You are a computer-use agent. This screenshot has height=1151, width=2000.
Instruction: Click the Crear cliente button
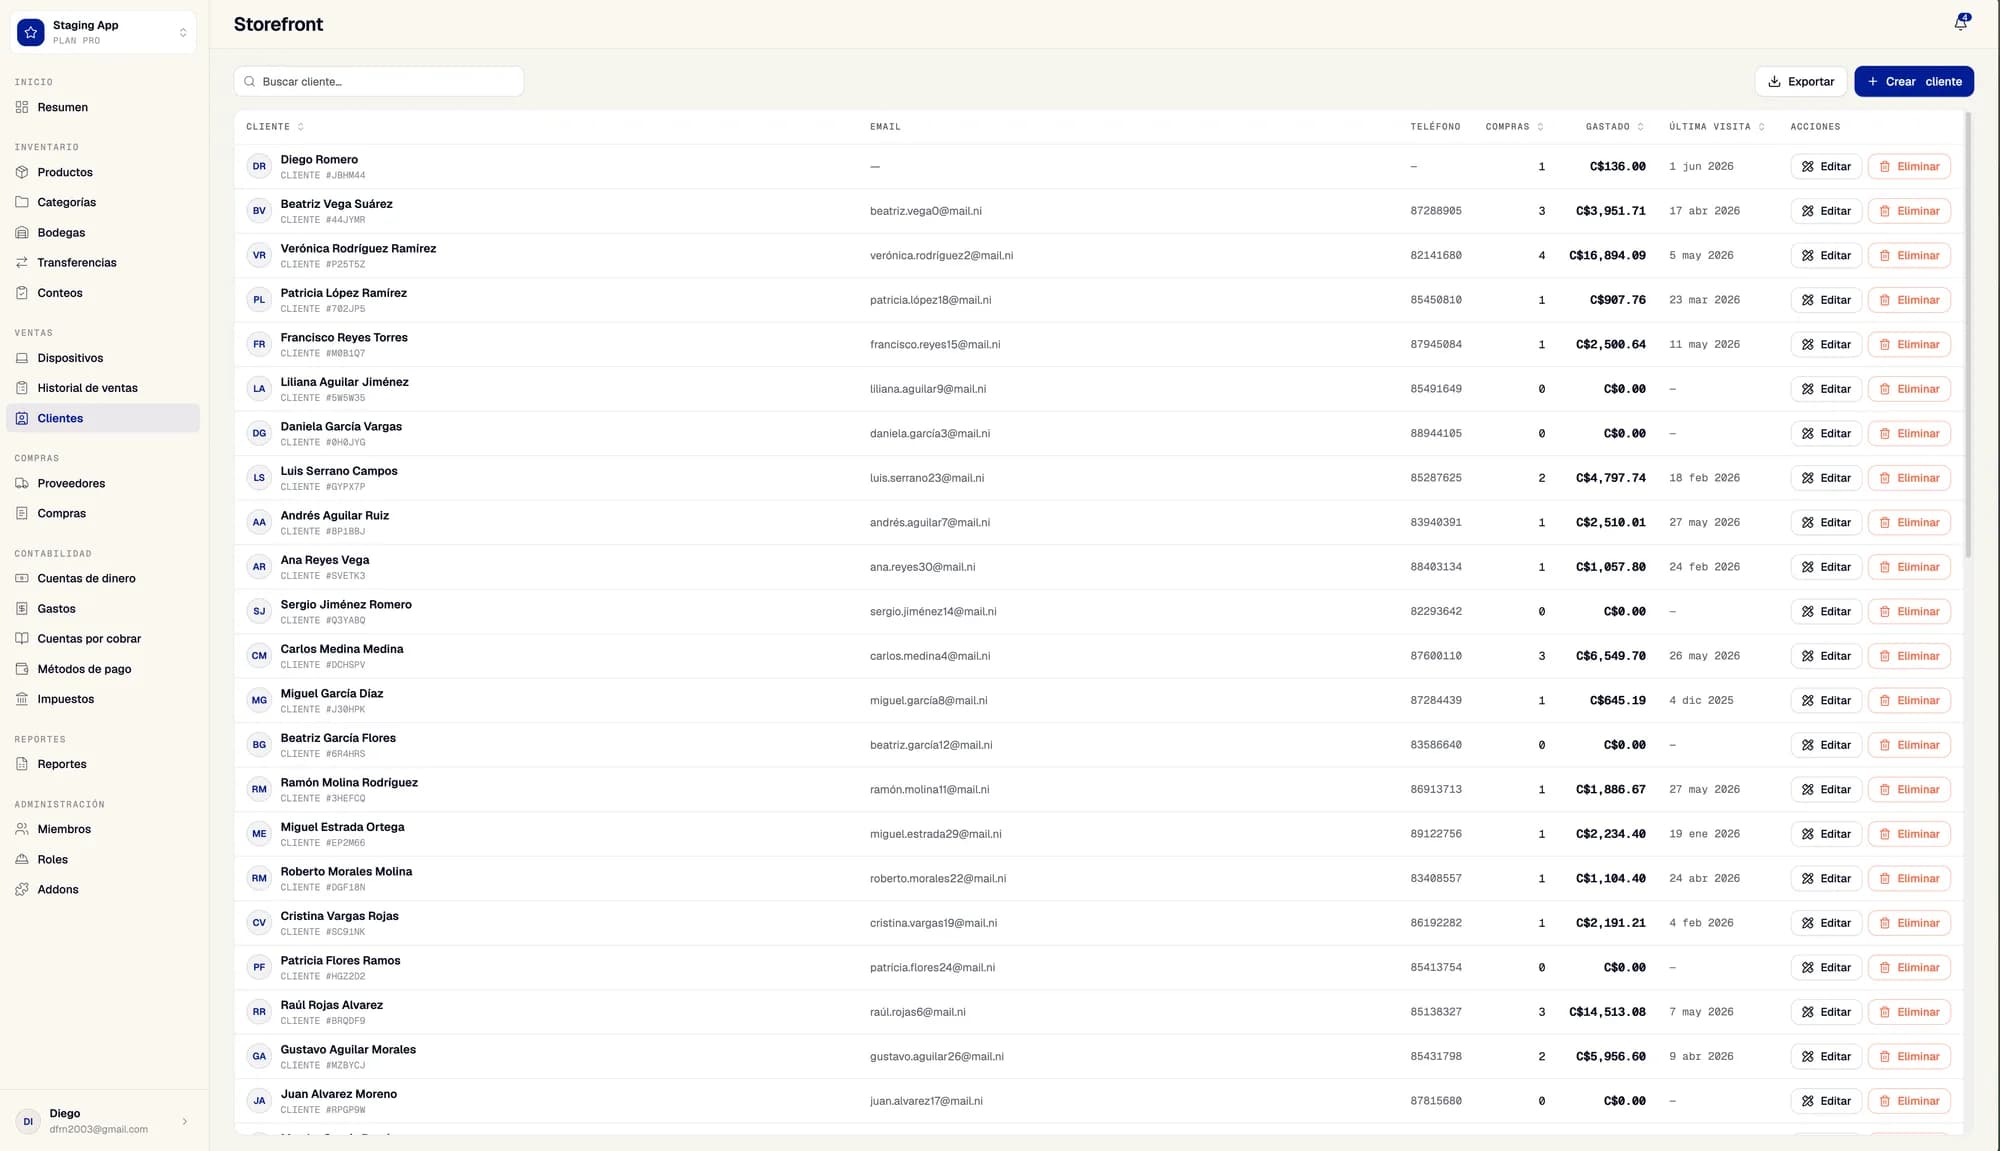(x=1913, y=82)
